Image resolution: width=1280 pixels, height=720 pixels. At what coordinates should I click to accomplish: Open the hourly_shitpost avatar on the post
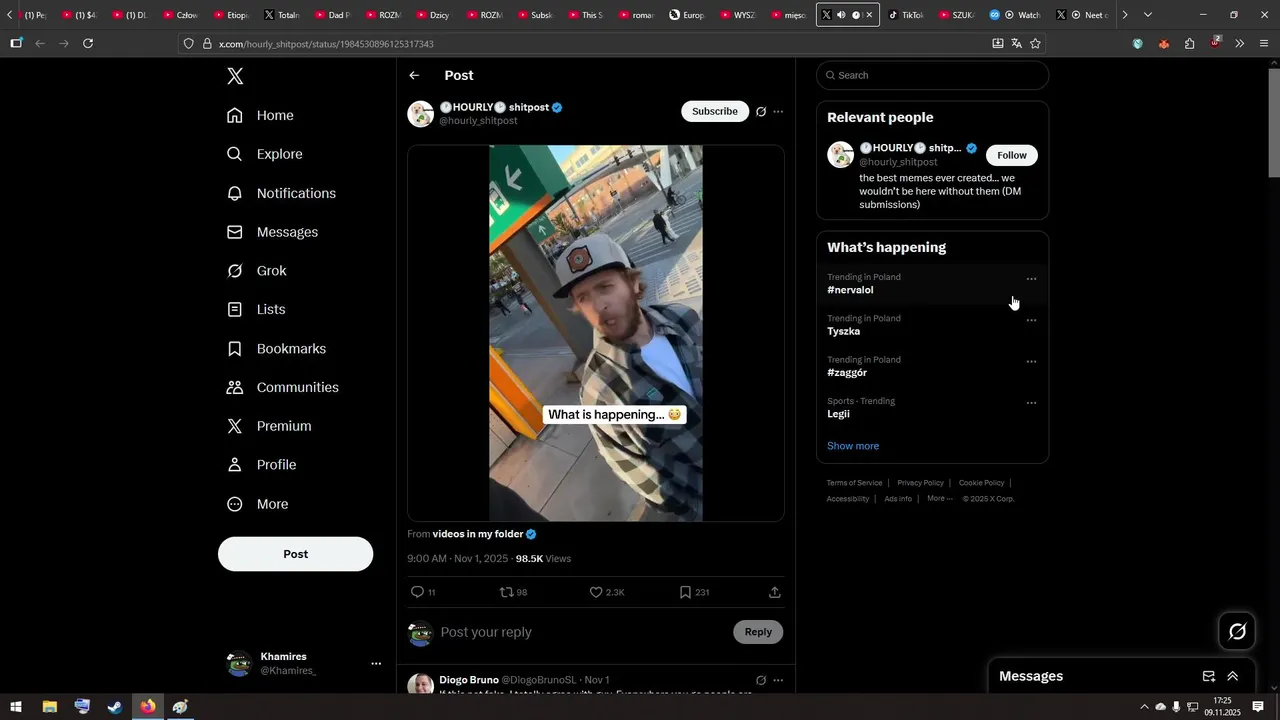click(x=420, y=114)
